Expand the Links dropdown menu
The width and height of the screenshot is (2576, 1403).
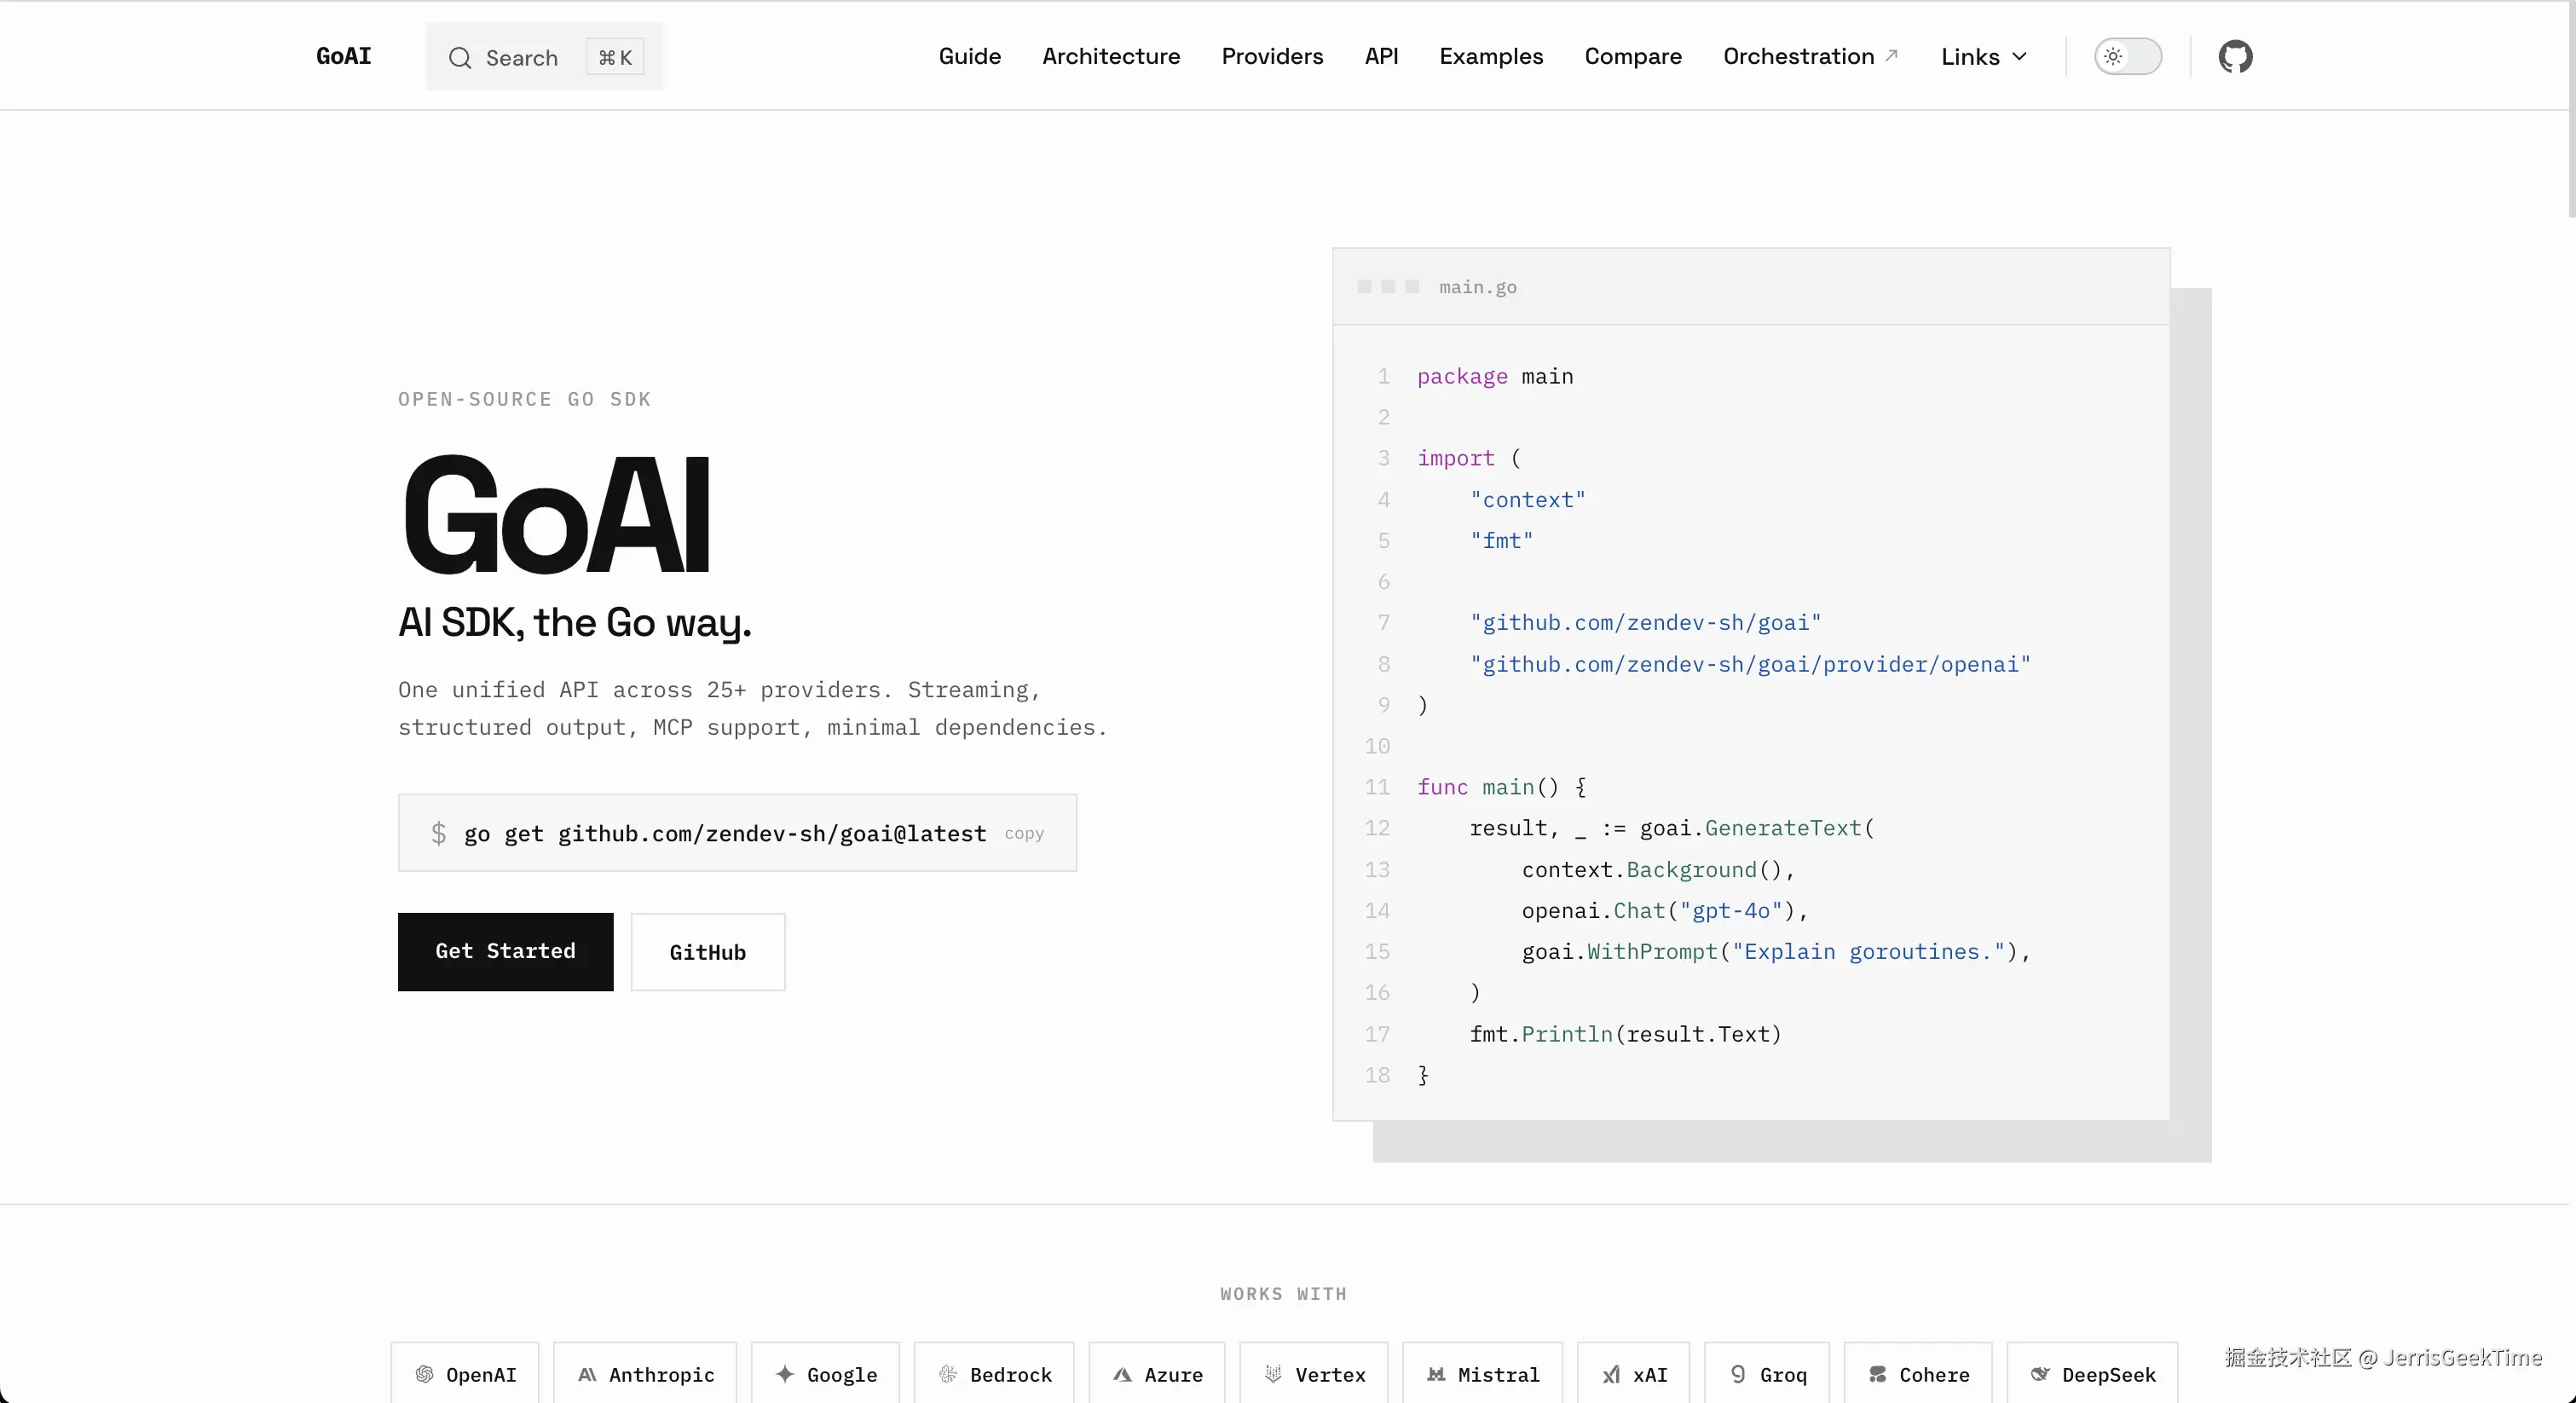tap(1984, 57)
